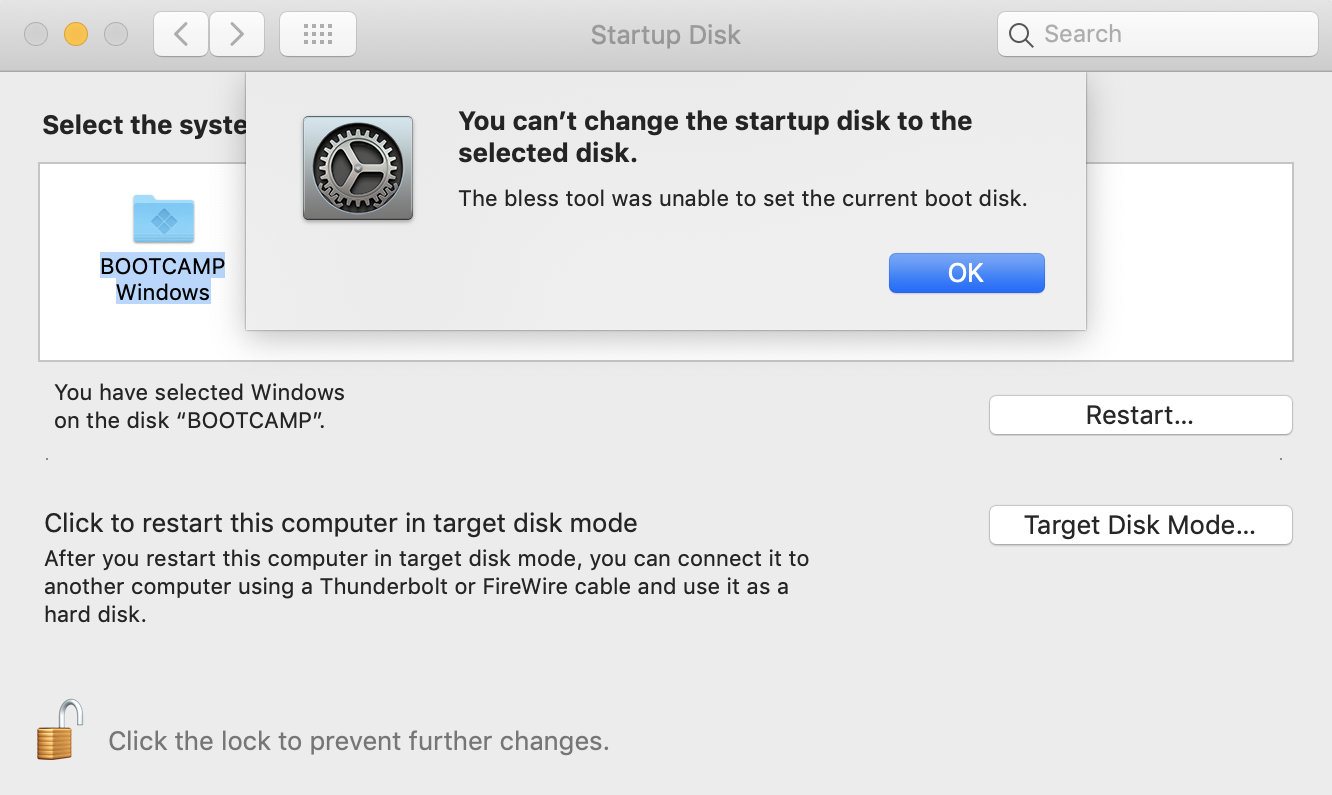
Task: Click the Target Disk Mode button
Action: pos(1139,524)
